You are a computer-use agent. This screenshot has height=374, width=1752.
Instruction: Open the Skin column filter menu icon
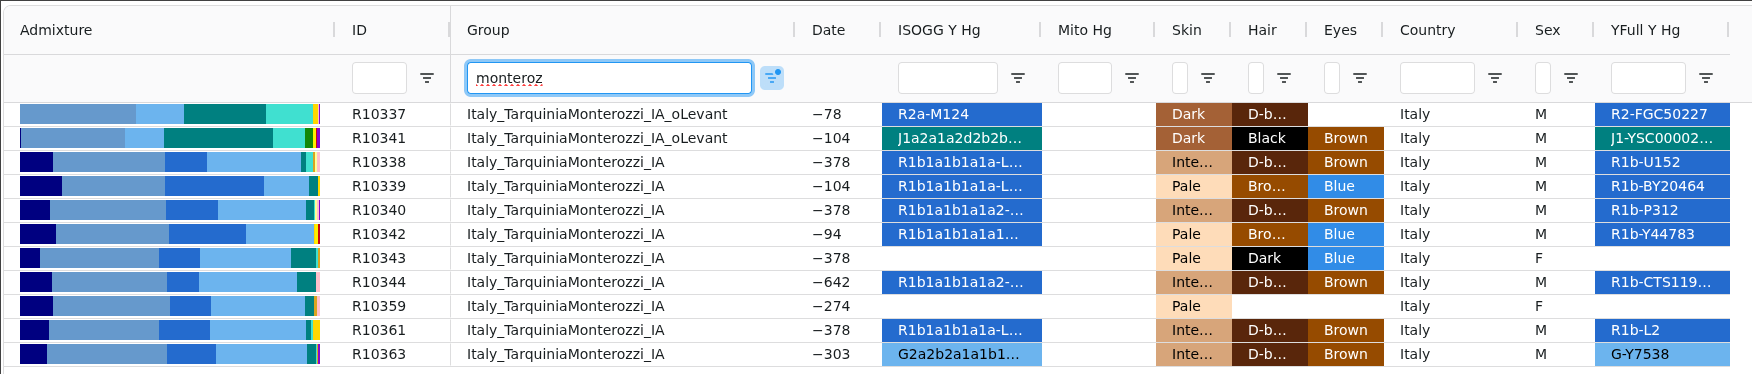coord(1208,78)
